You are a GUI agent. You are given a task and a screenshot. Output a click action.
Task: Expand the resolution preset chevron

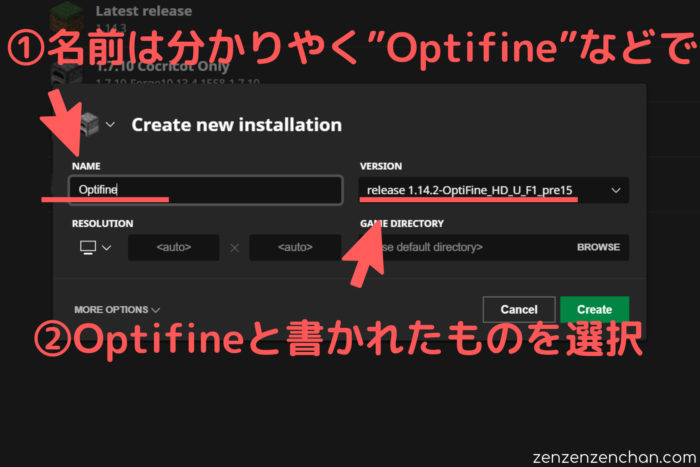[106, 247]
